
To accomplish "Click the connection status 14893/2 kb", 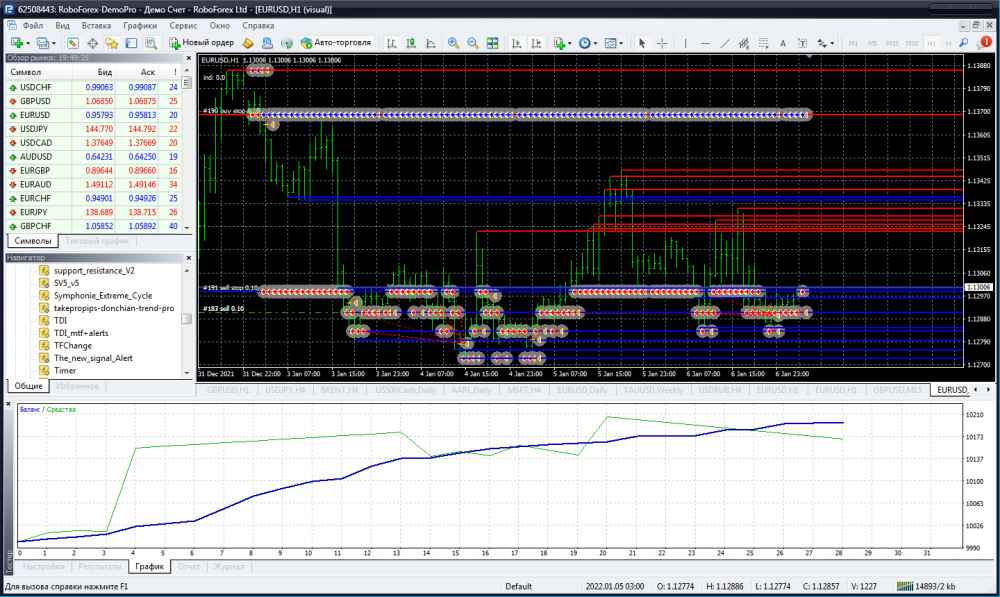I will [x=926, y=586].
